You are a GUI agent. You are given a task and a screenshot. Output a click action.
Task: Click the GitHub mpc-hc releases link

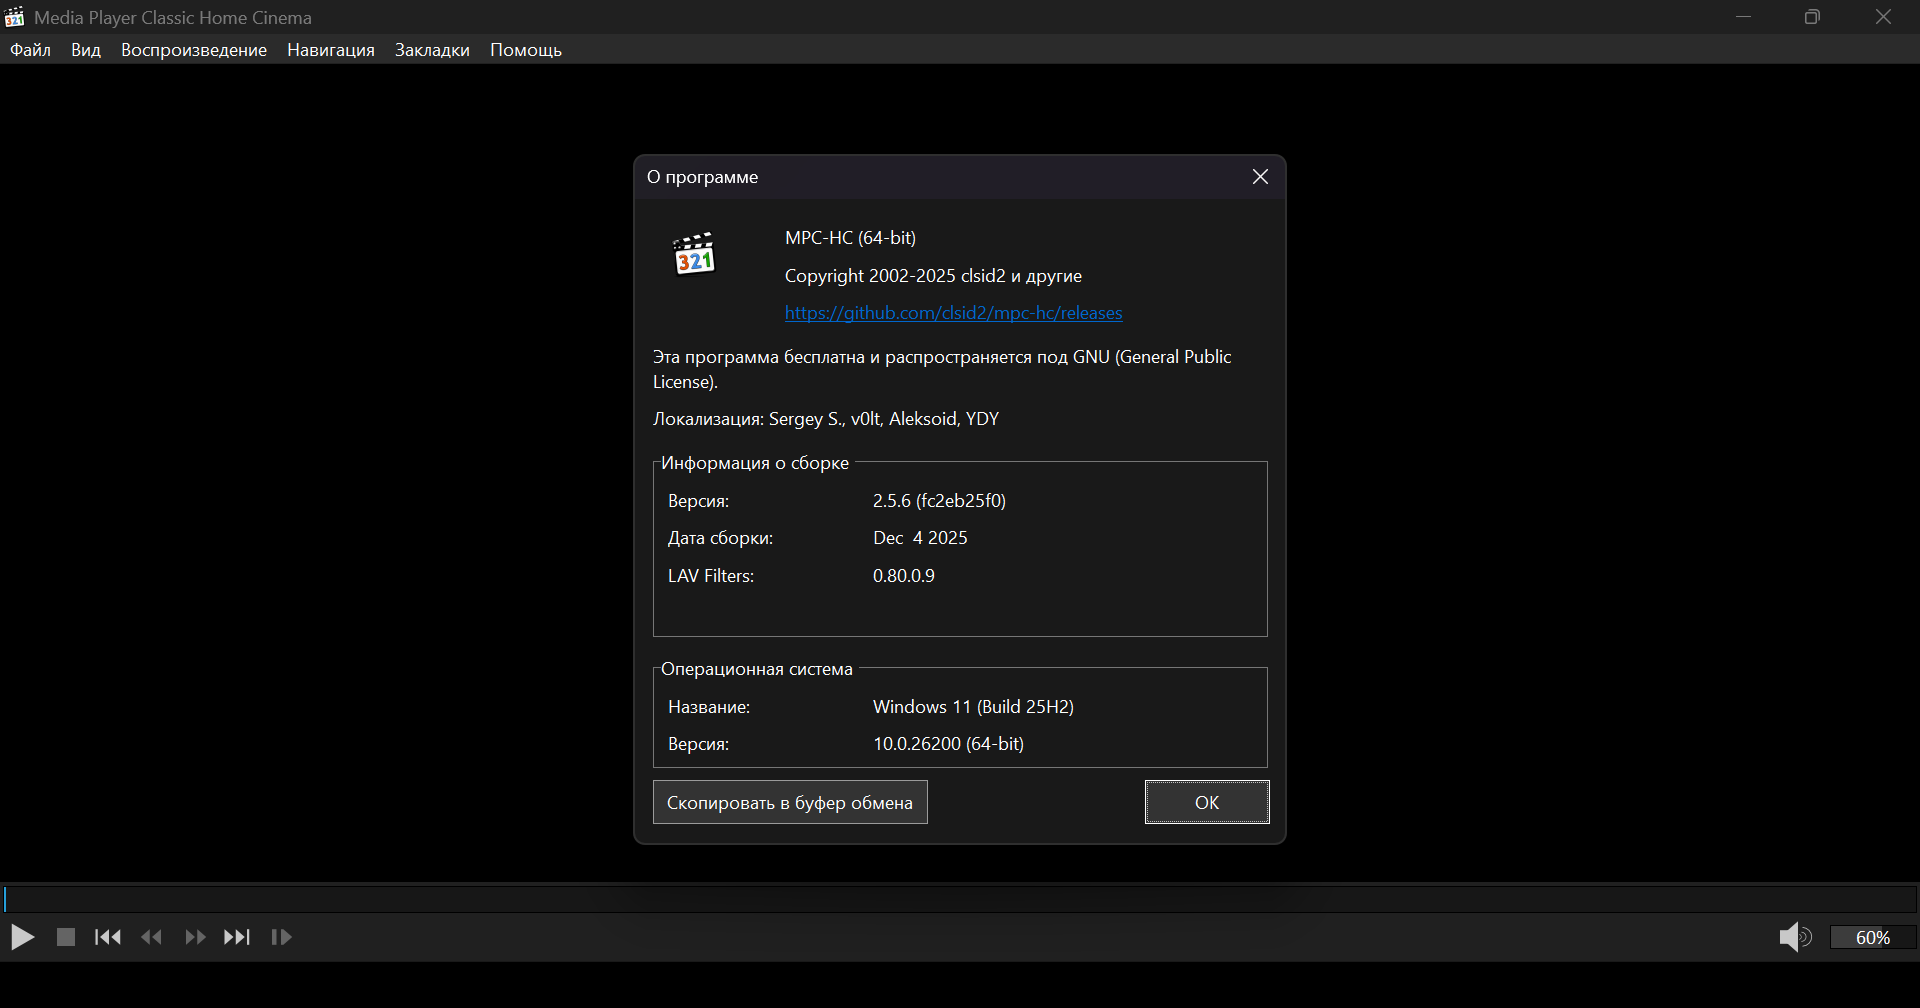tap(953, 313)
